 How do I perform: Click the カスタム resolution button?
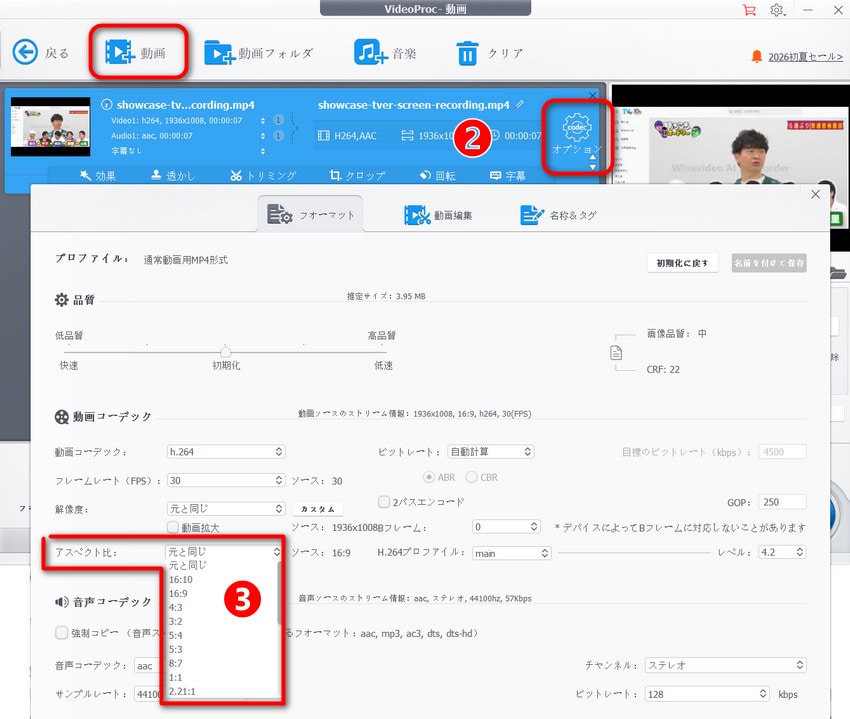coord(318,509)
